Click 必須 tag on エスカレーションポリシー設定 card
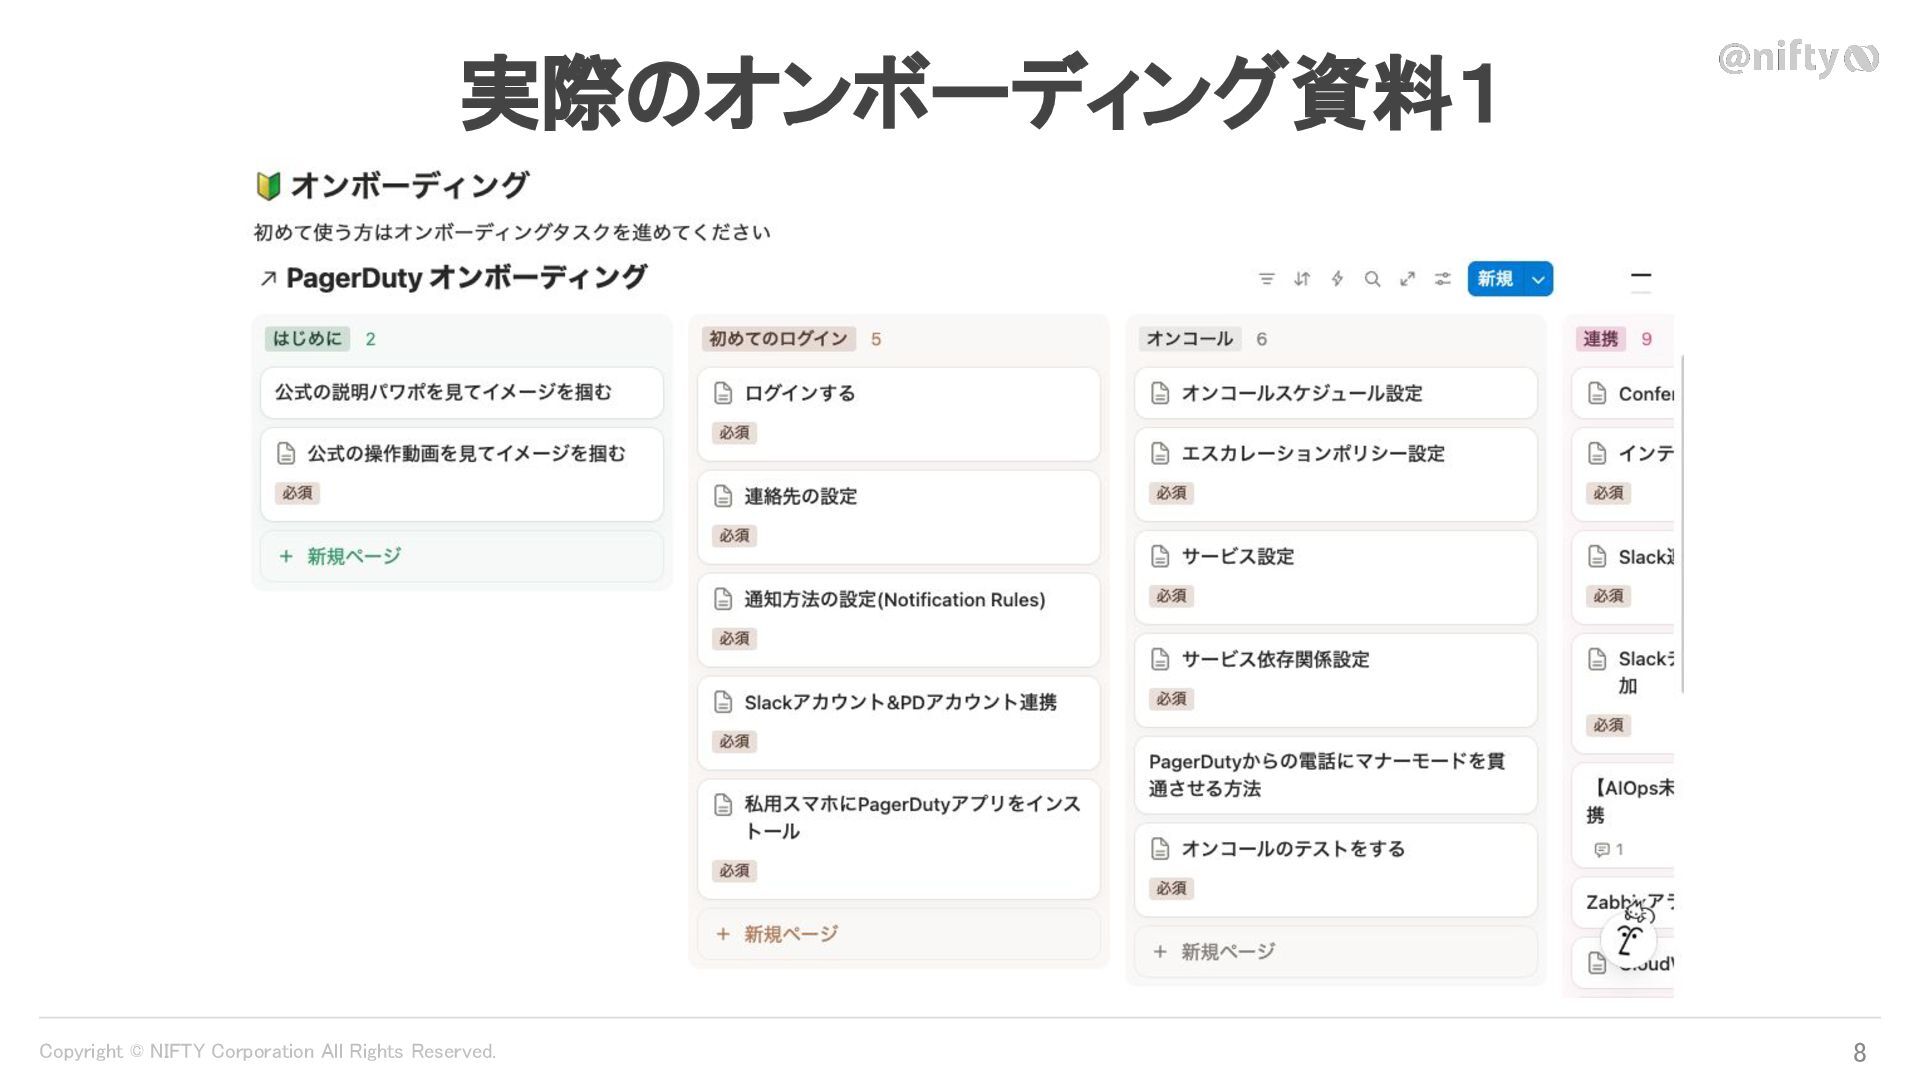The width and height of the screenshot is (1920, 1080). [x=1171, y=493]
